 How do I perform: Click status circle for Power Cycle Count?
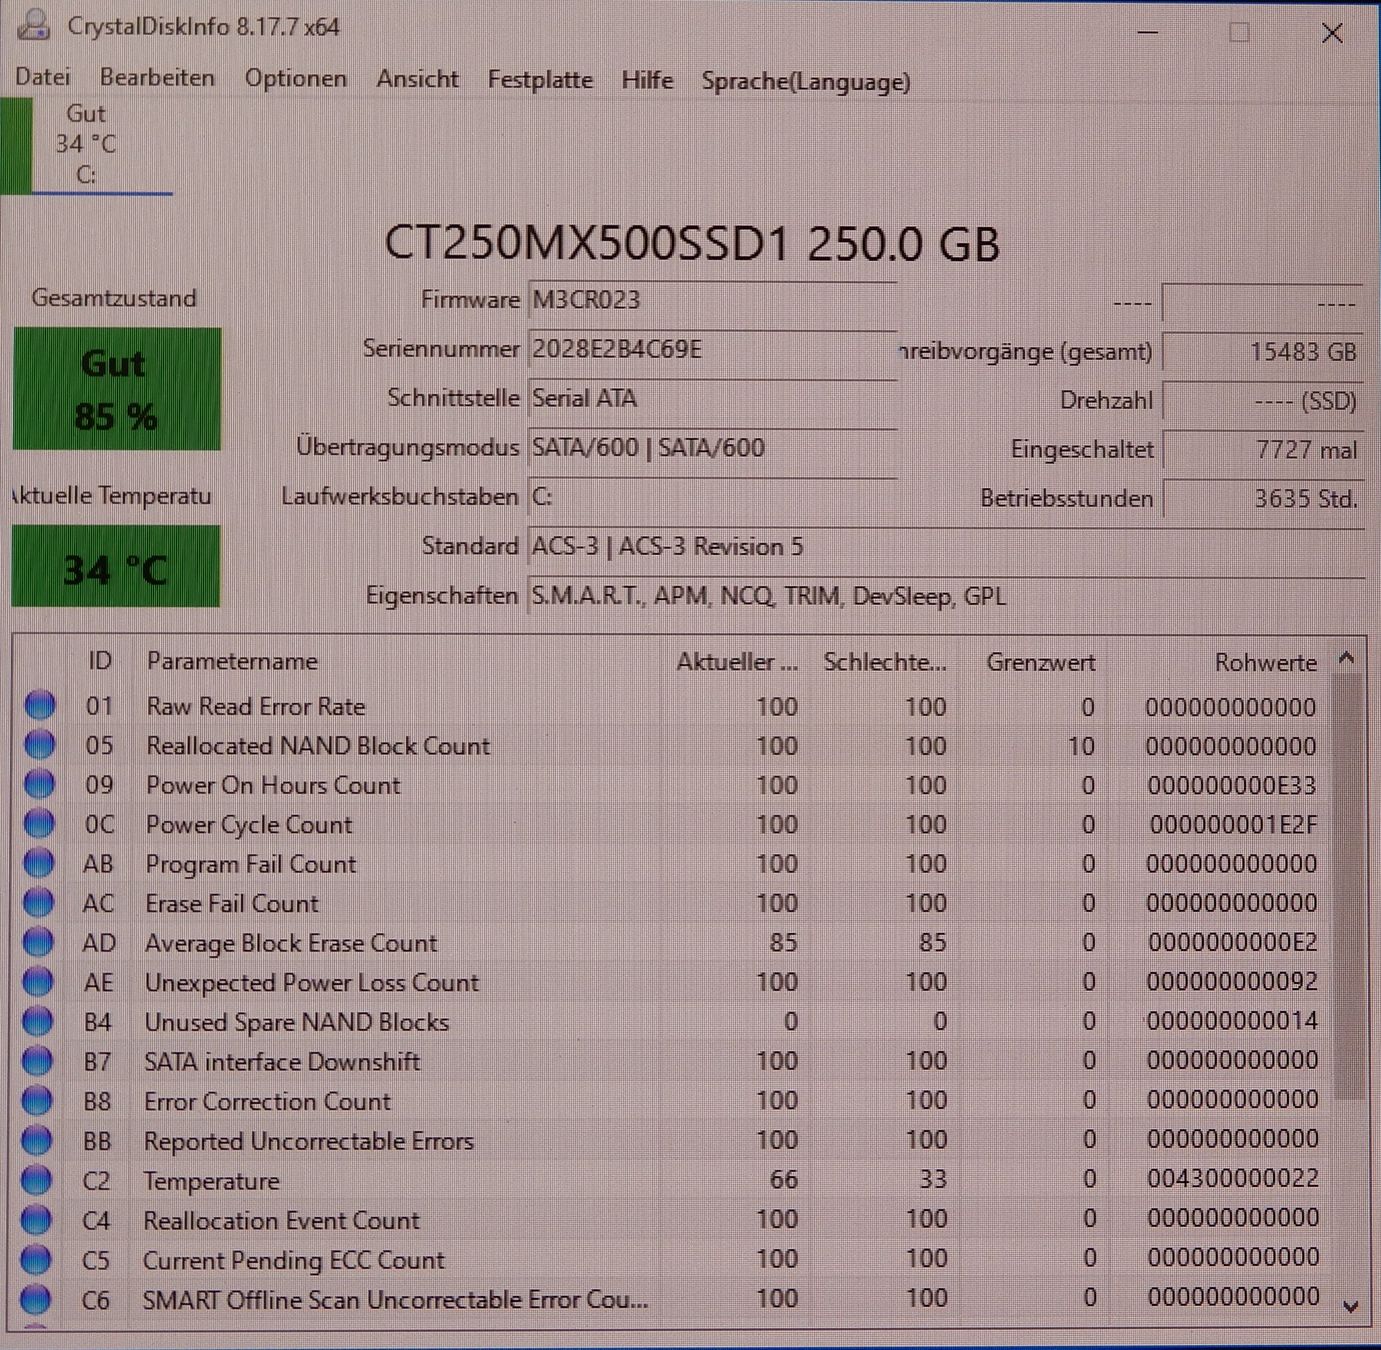point(39,823)
